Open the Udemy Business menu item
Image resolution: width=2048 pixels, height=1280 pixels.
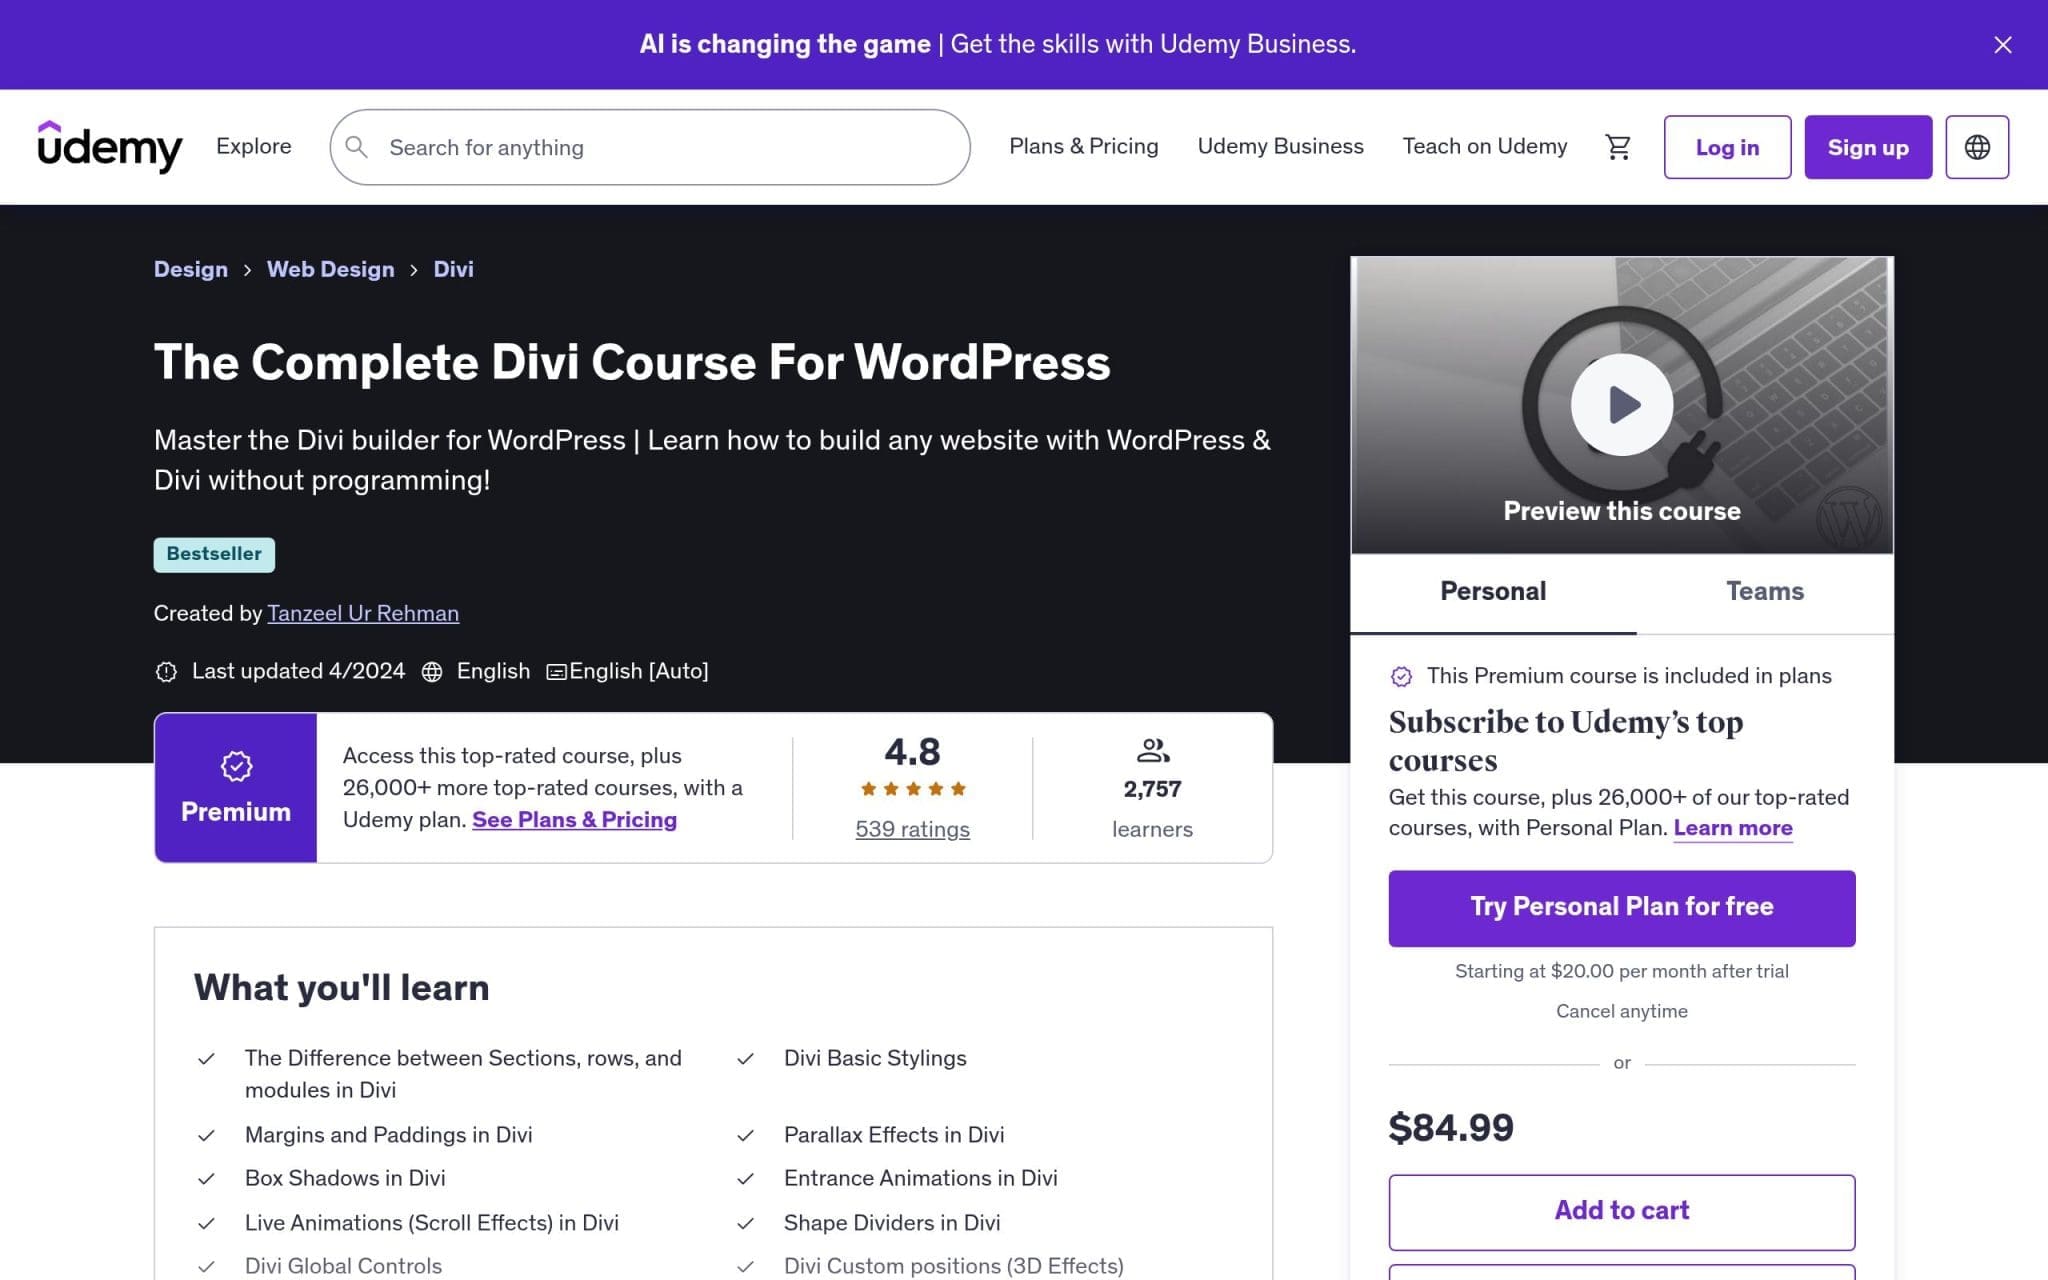[x=1280, y=146]
